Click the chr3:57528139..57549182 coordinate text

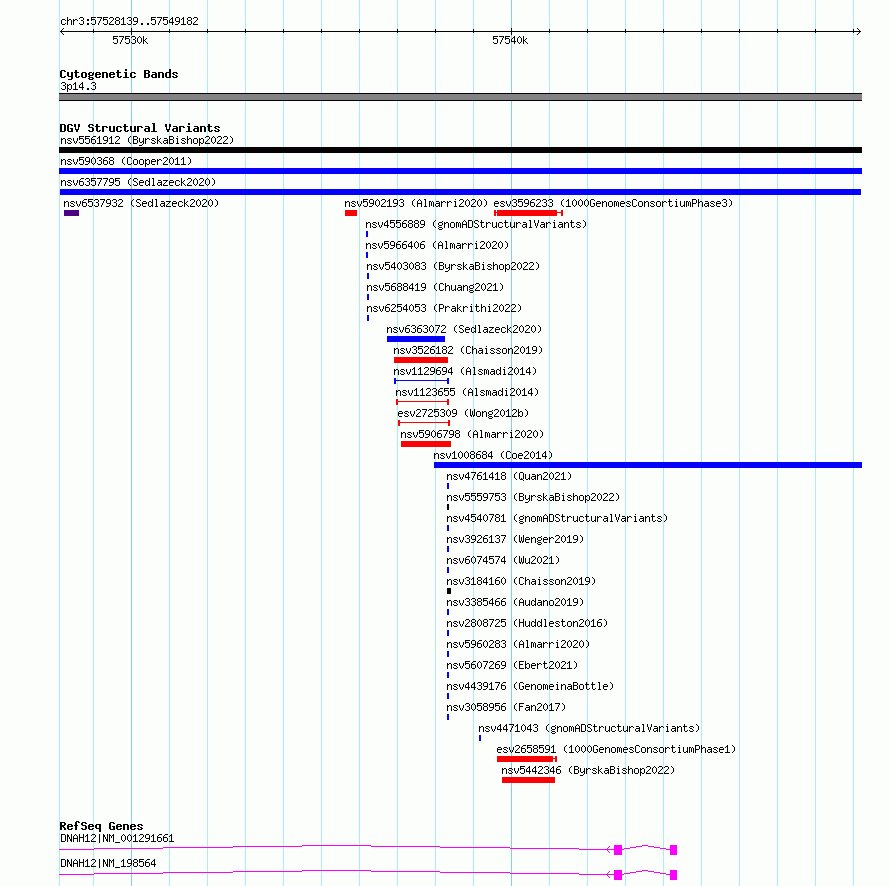pos(129,22)
